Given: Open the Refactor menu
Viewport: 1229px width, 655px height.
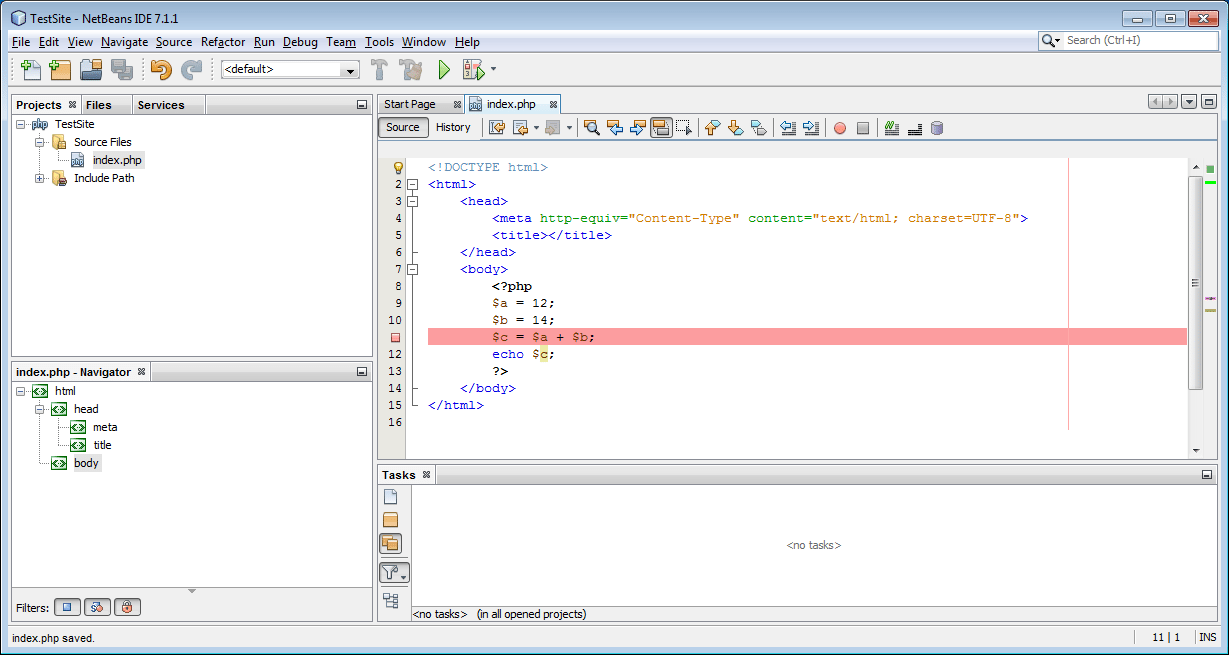Looking at the screenshot, I should click(223, 42).
